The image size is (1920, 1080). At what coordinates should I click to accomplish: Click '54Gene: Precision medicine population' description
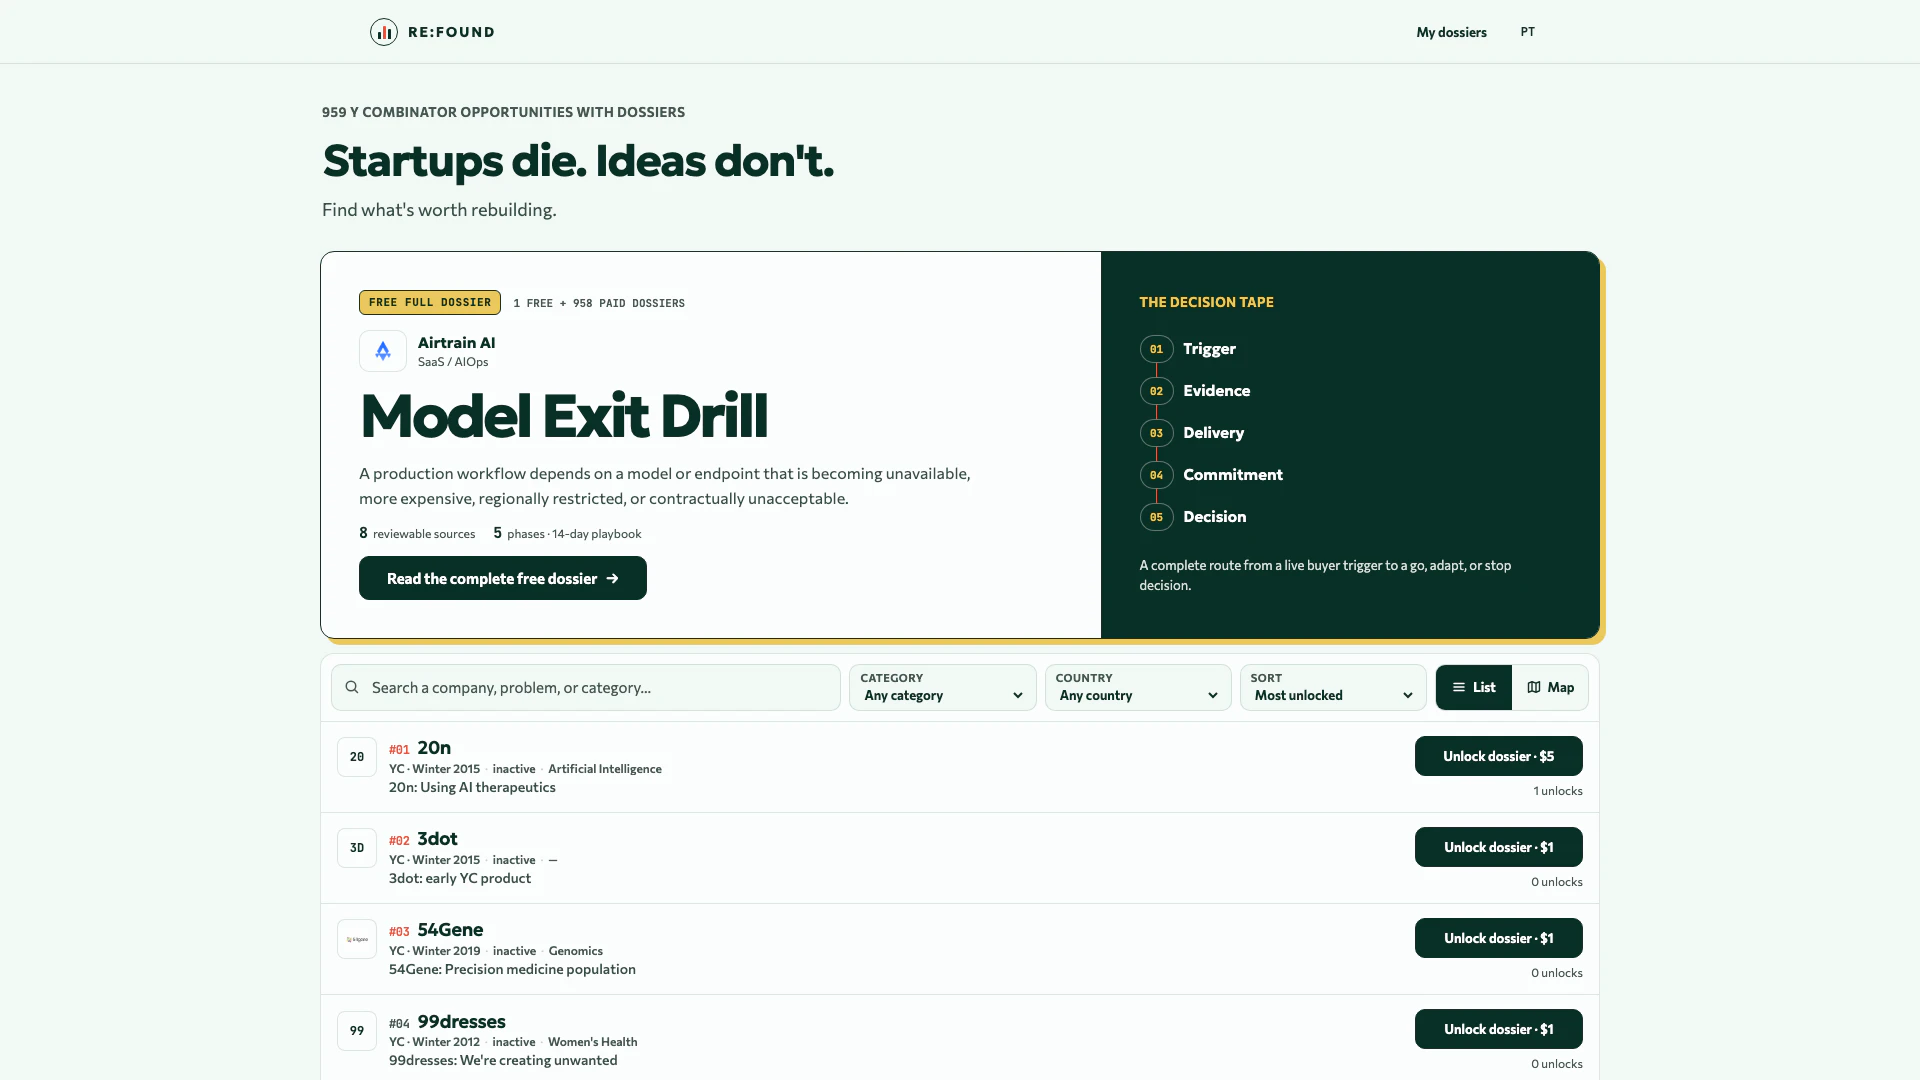click(x=512, y=969)
